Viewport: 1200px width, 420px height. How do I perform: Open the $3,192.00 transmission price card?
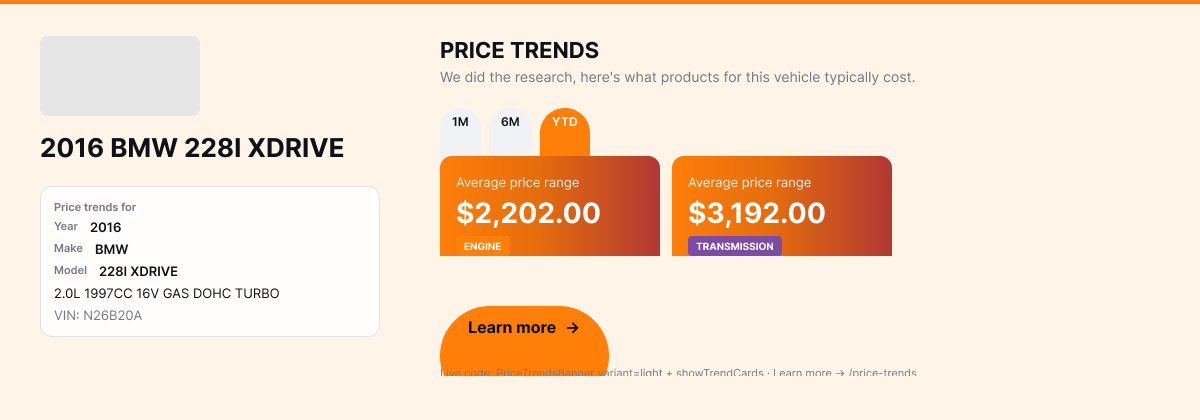pyautogui.click(x=782, y=206)
